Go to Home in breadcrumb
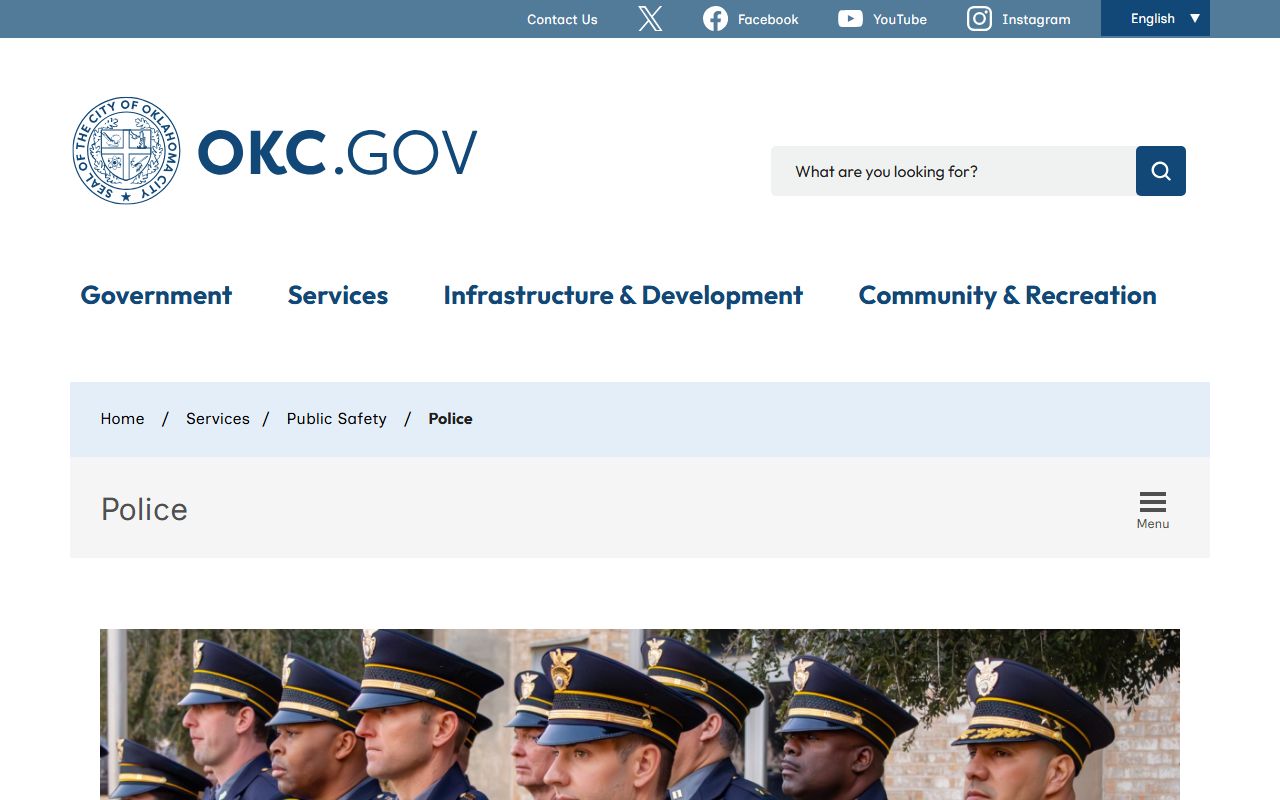This screenshot has width=1280, height=800. tap(122, 419)
